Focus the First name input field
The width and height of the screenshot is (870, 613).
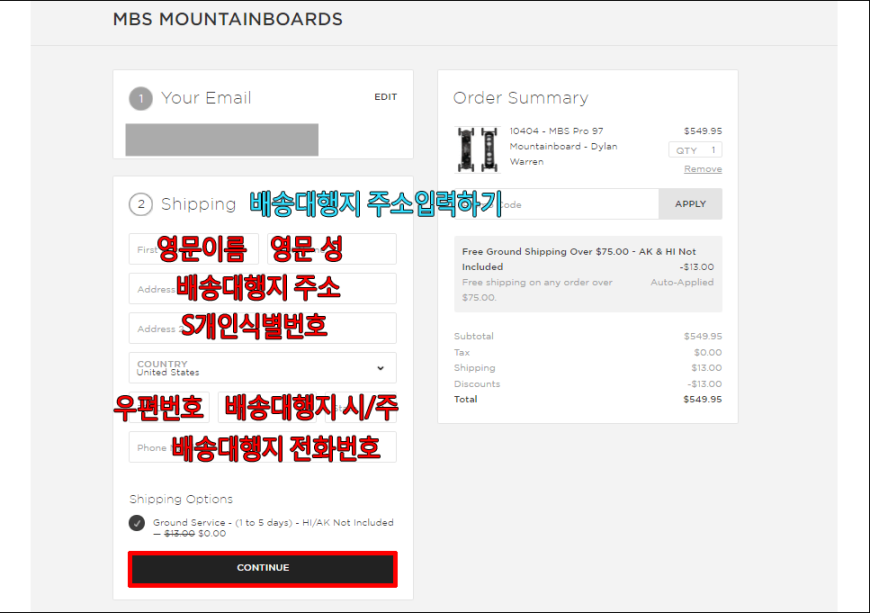coord(194,249)
